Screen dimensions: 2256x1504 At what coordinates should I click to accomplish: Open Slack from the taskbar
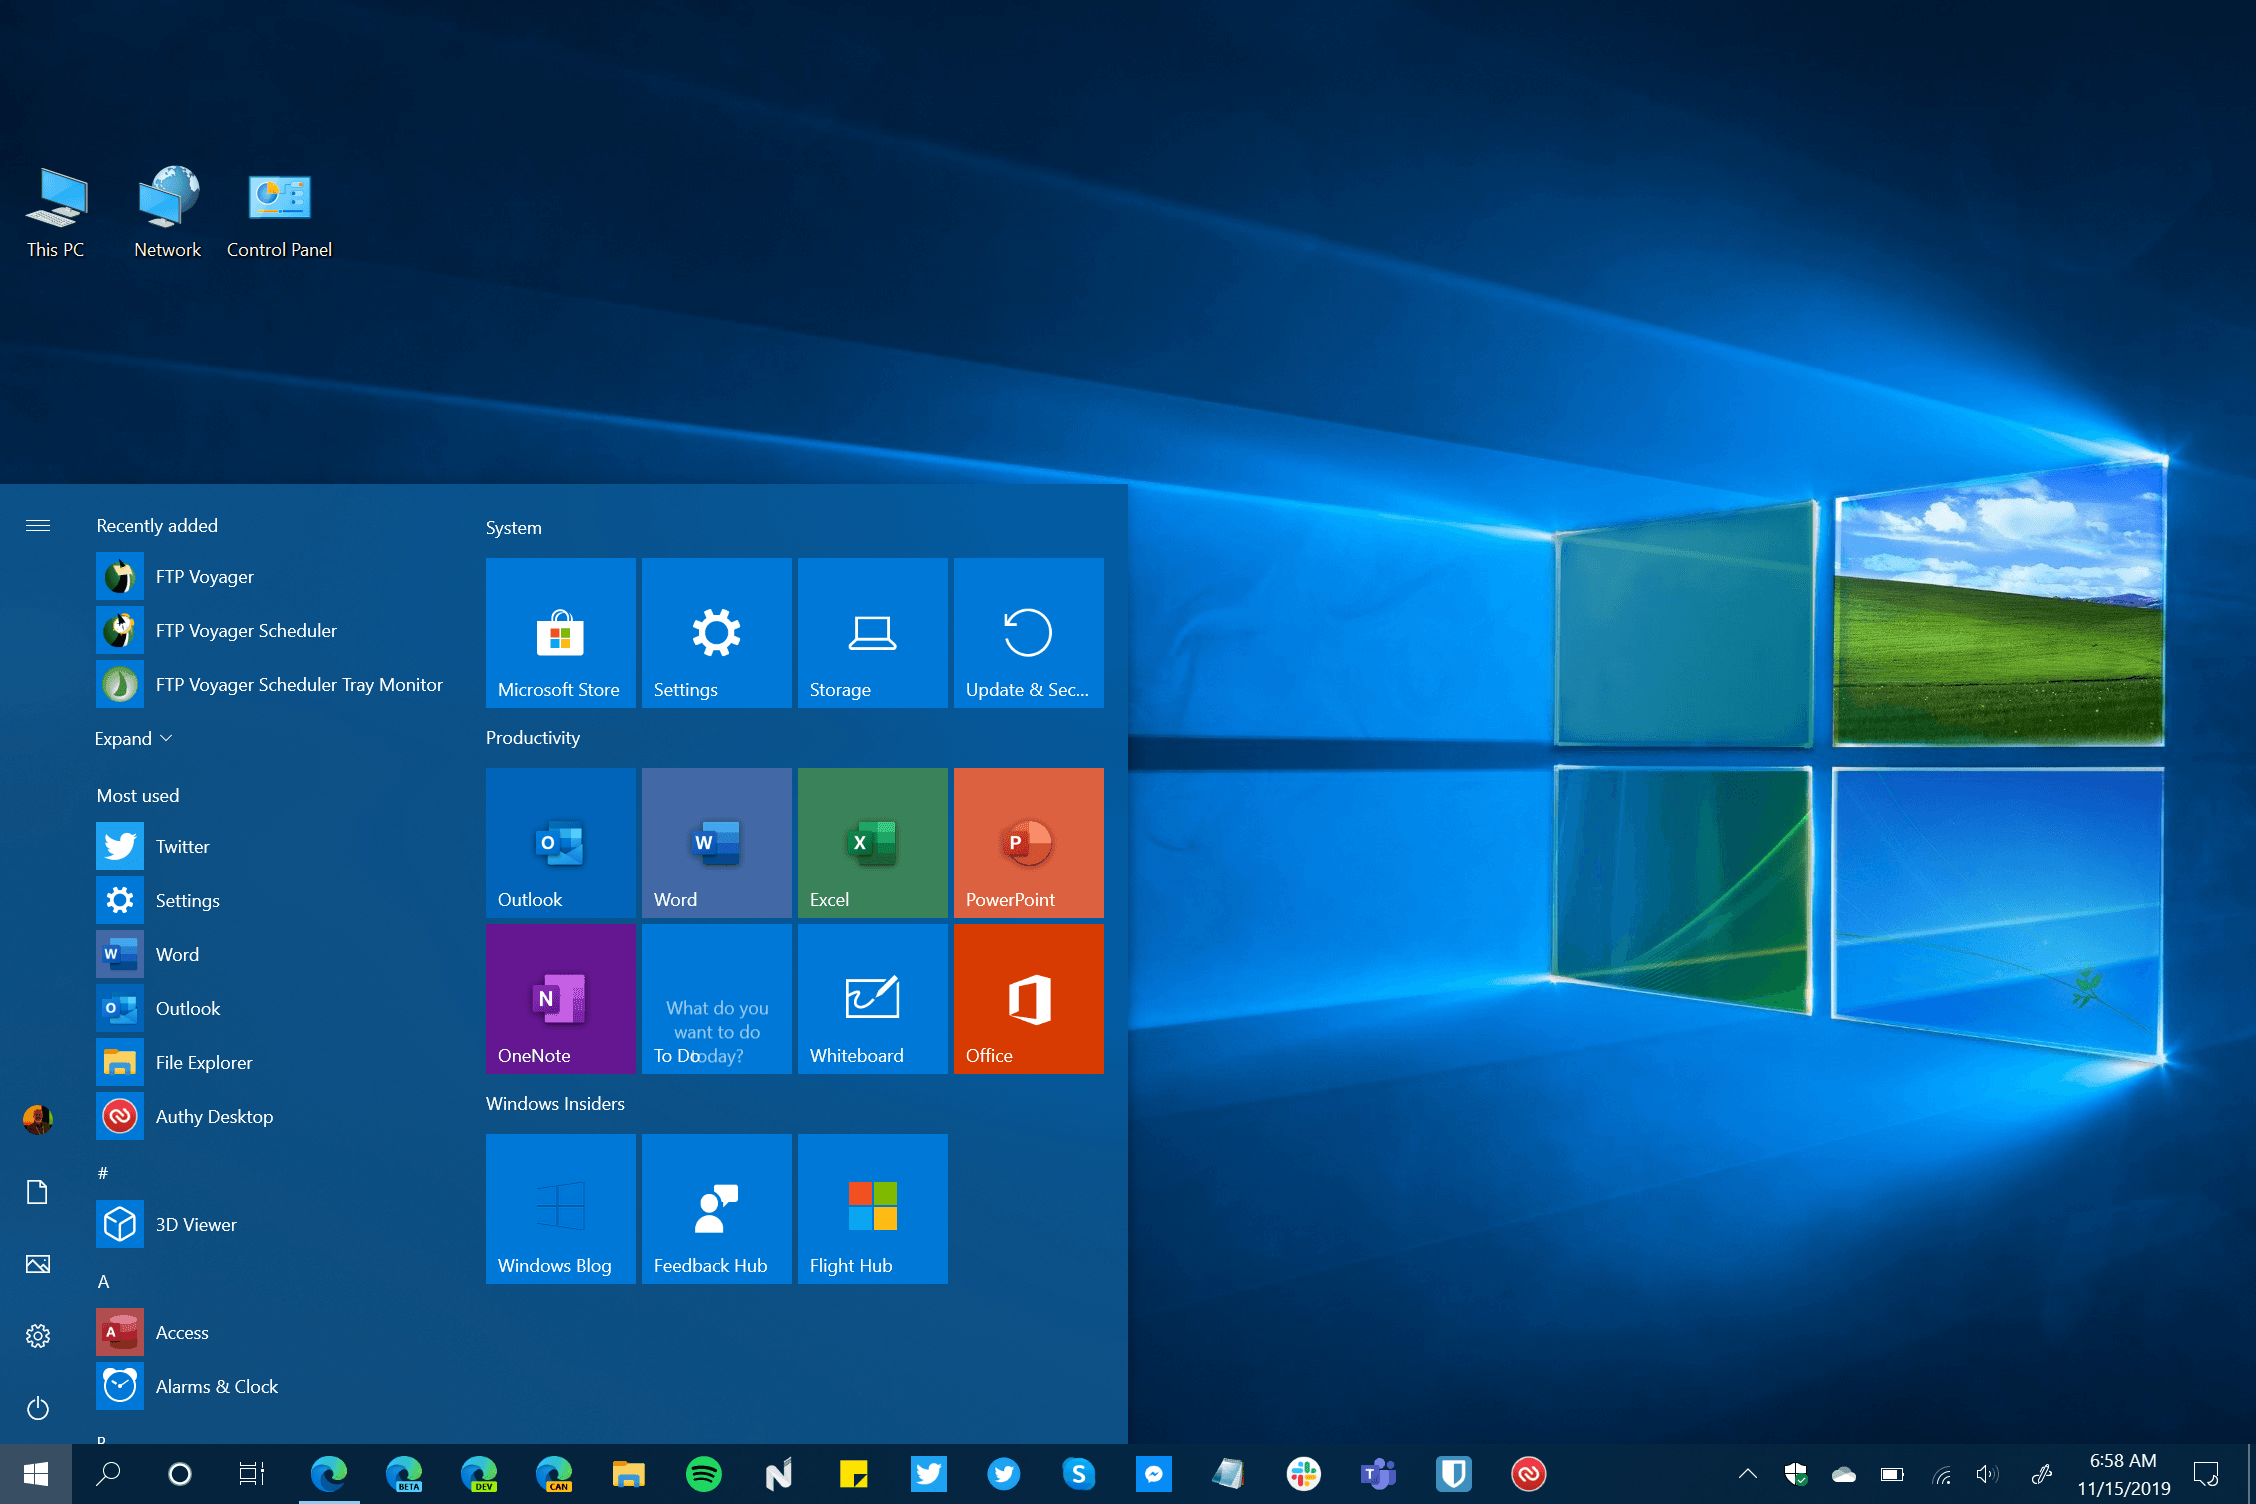coord(1303,1474)
